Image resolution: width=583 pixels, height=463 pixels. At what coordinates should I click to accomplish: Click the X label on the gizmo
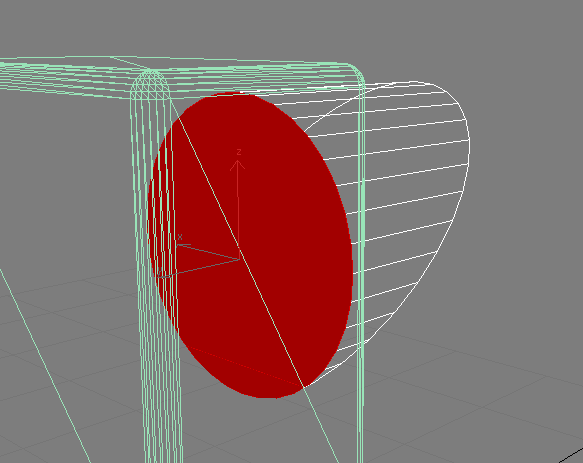[180, 237]
